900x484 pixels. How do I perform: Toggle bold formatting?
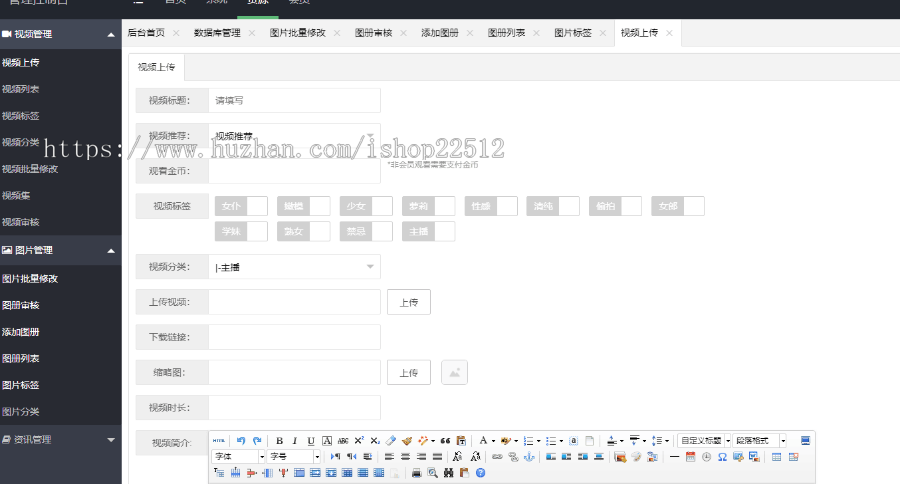point(280,441)
